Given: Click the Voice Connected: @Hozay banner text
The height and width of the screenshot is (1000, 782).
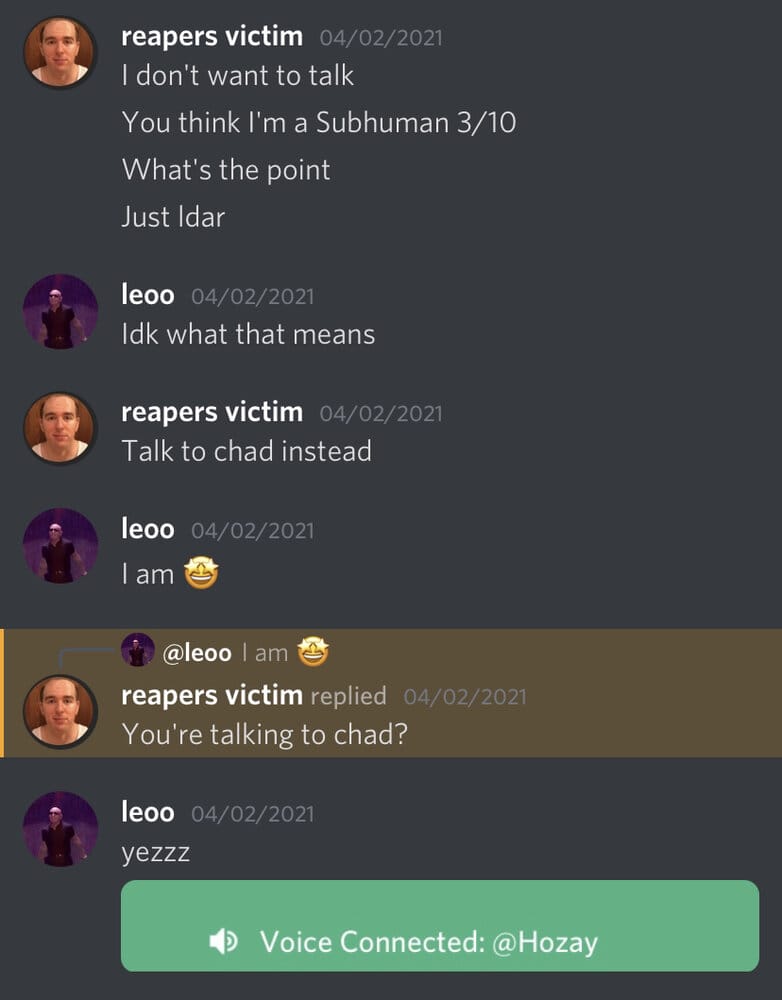Looking at the screenshot, I should tap(428, 941).
